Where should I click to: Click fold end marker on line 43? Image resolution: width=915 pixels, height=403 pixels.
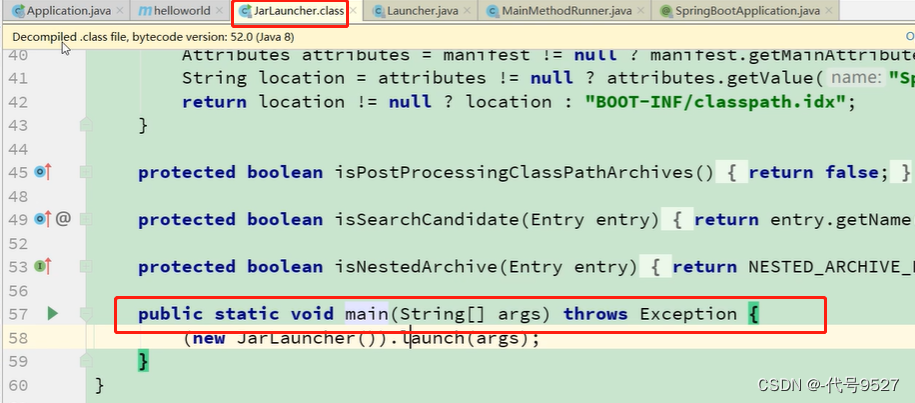coord(86,125)
